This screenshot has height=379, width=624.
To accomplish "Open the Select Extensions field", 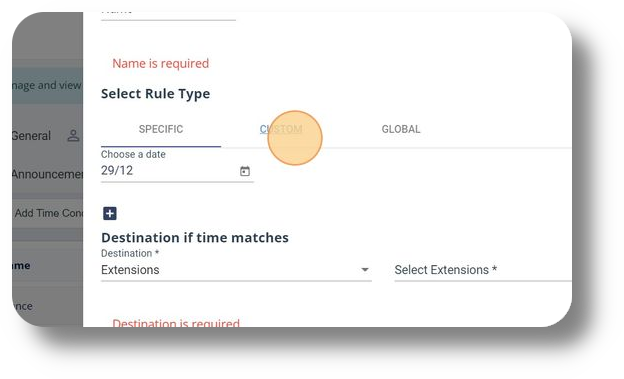I will 483,270.
